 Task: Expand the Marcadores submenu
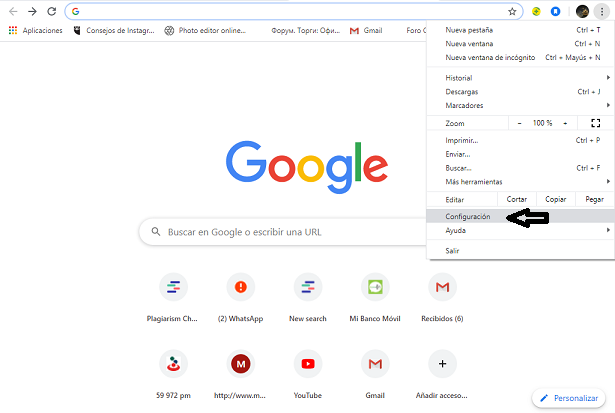pos(520,105)
